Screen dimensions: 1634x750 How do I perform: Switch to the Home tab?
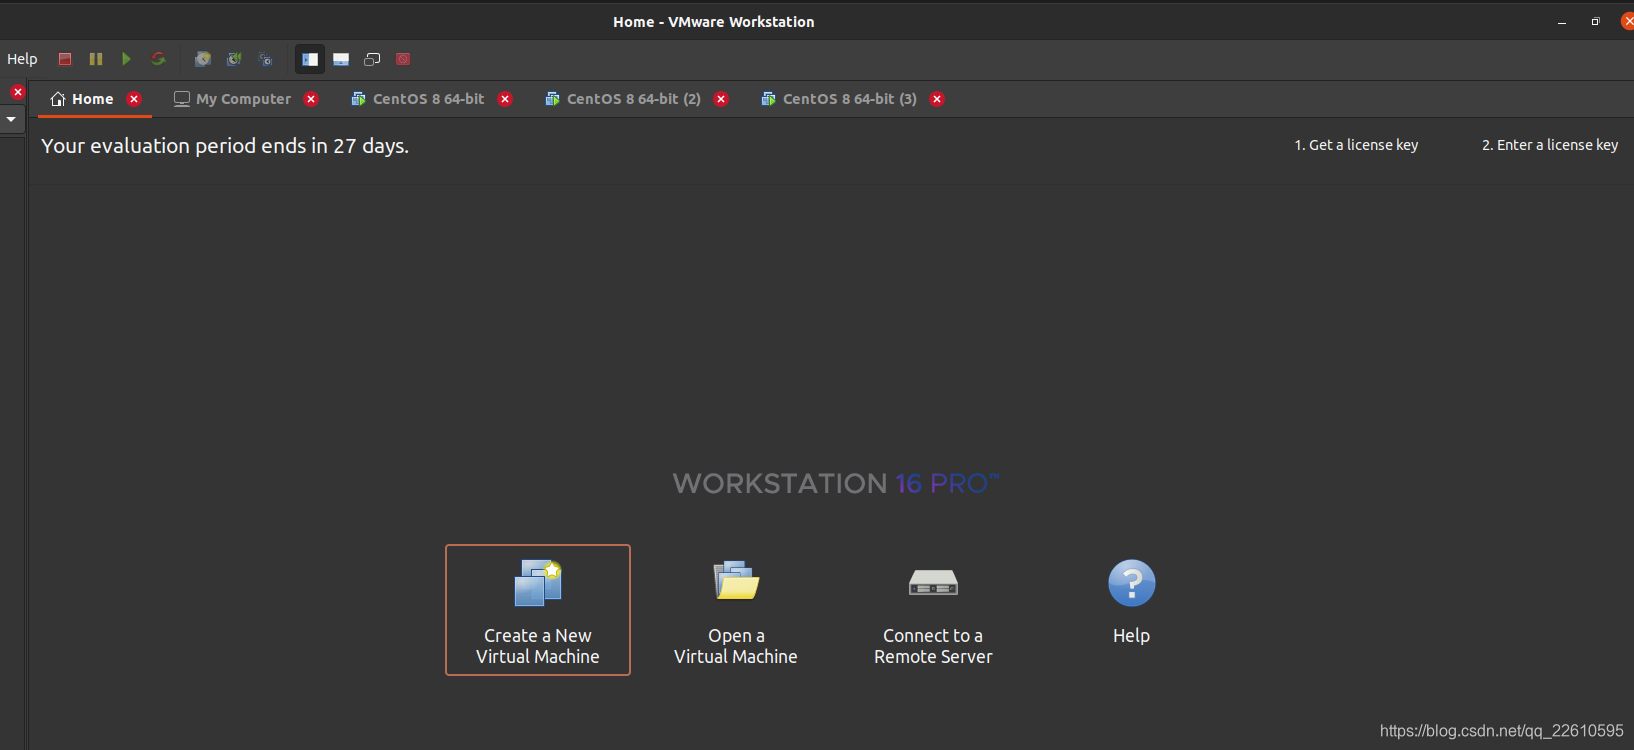pyautogui.click(x=93, y=99)
